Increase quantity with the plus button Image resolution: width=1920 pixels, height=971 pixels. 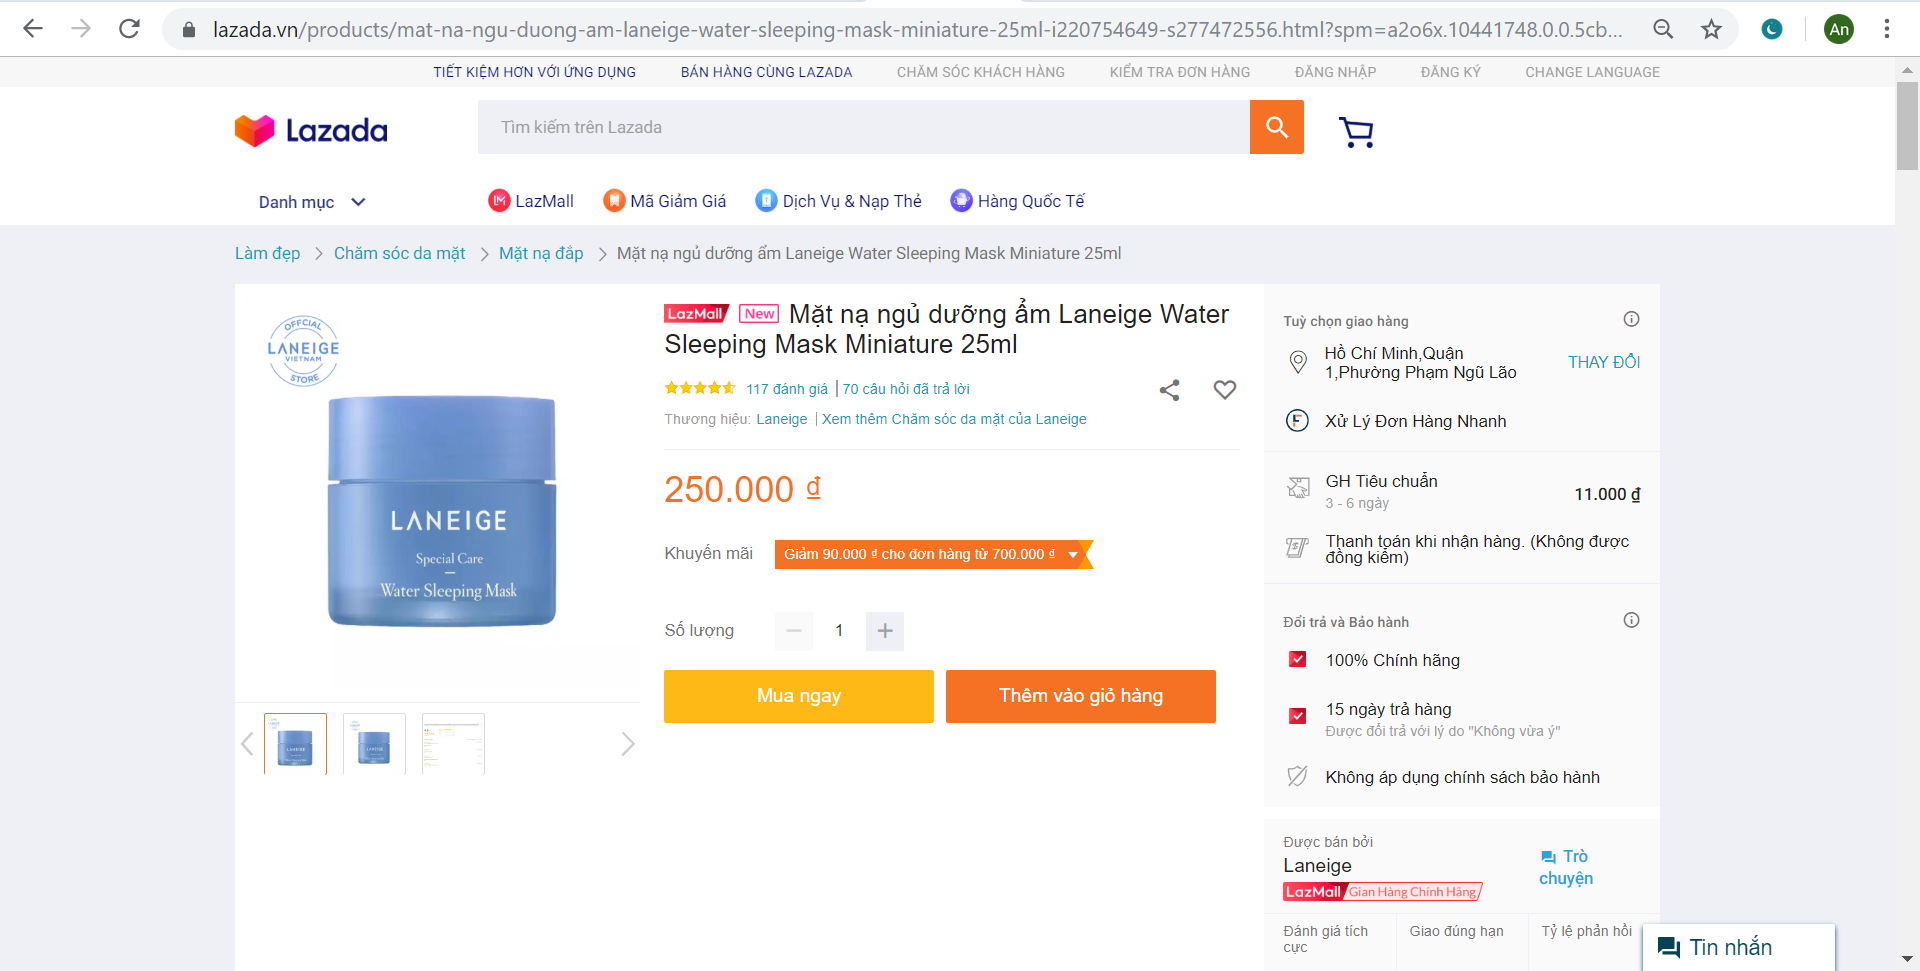coord(885,631)
